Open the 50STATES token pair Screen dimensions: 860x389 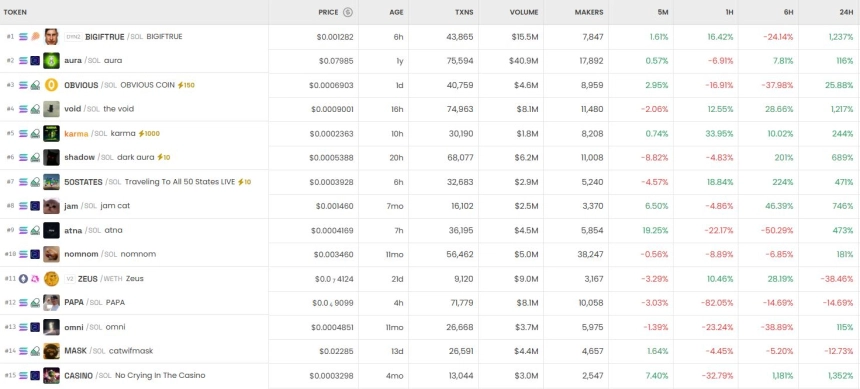[430, 182]
